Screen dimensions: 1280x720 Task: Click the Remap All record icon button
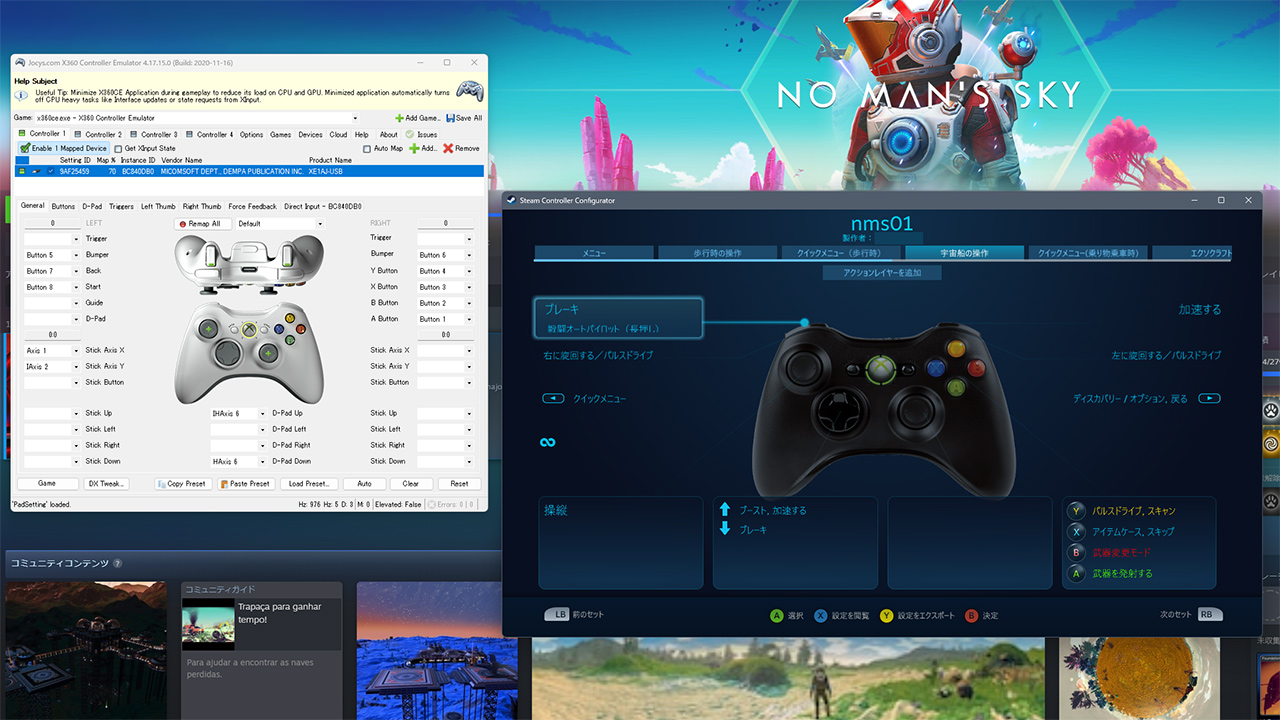tap(182, 224)
